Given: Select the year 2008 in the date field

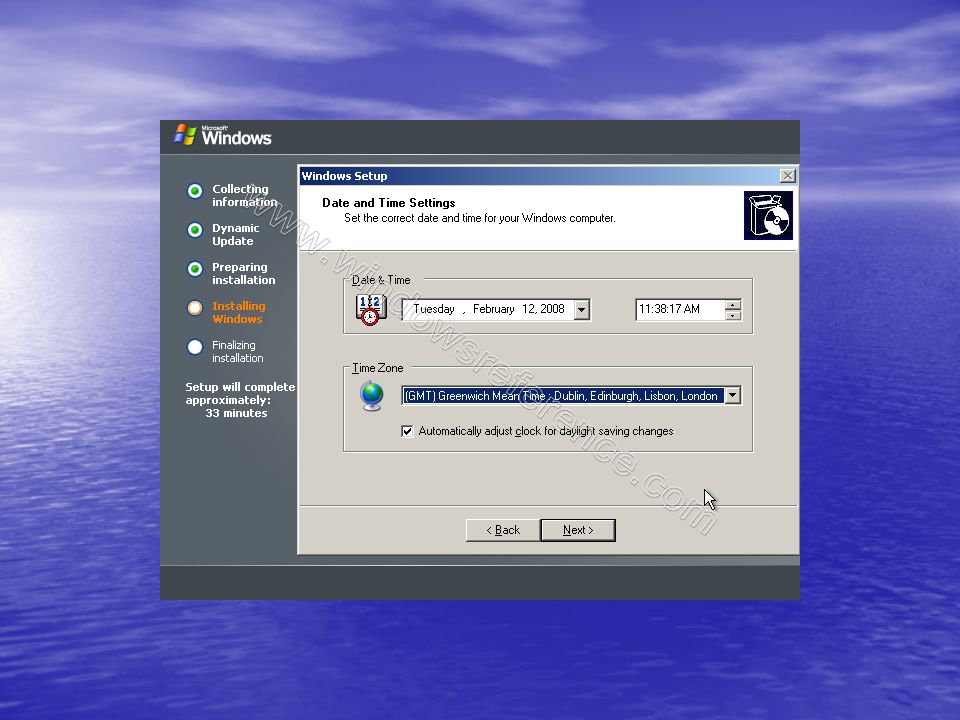Looking at the screenshot, I should click(552, 309).
